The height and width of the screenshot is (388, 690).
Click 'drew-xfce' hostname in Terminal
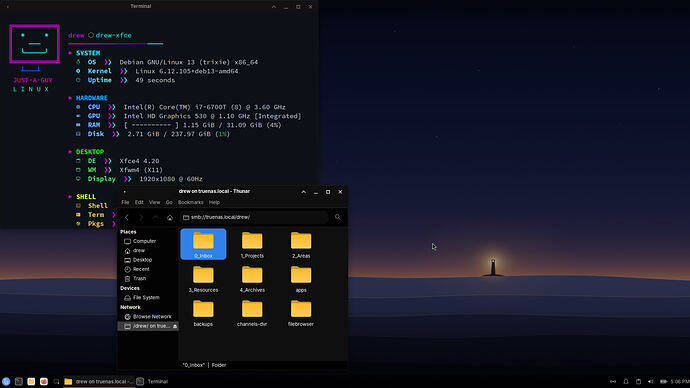click(x=114, y=35)
